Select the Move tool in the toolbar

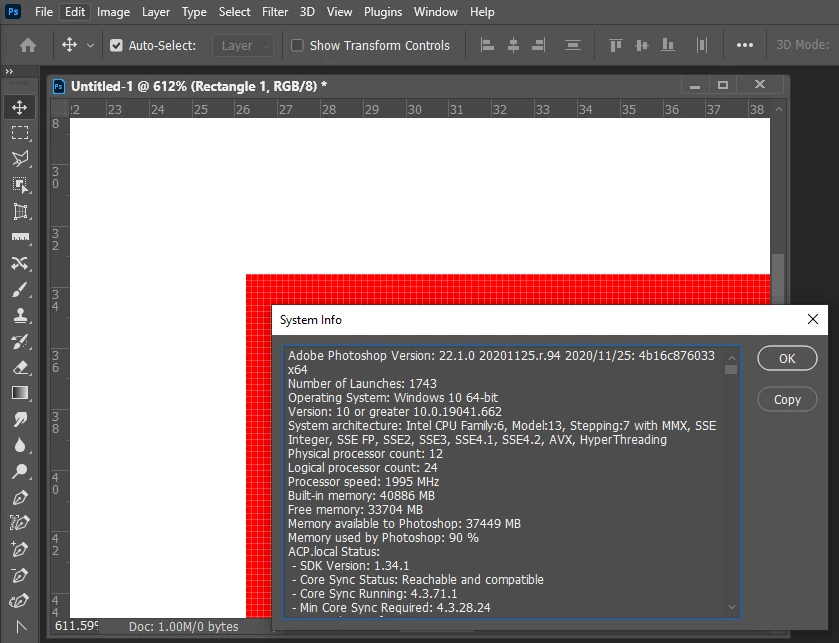tap(20, 107)
